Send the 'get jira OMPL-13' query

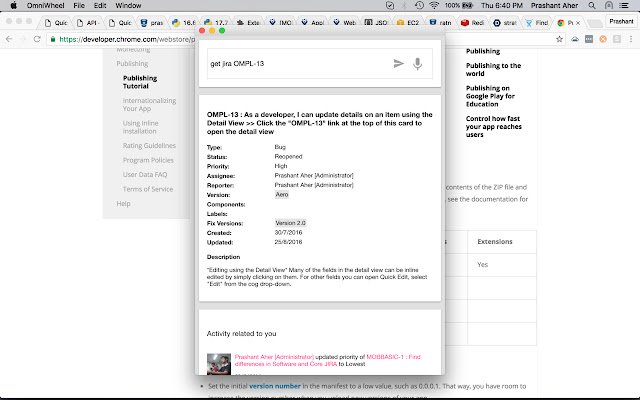point(398,63)
